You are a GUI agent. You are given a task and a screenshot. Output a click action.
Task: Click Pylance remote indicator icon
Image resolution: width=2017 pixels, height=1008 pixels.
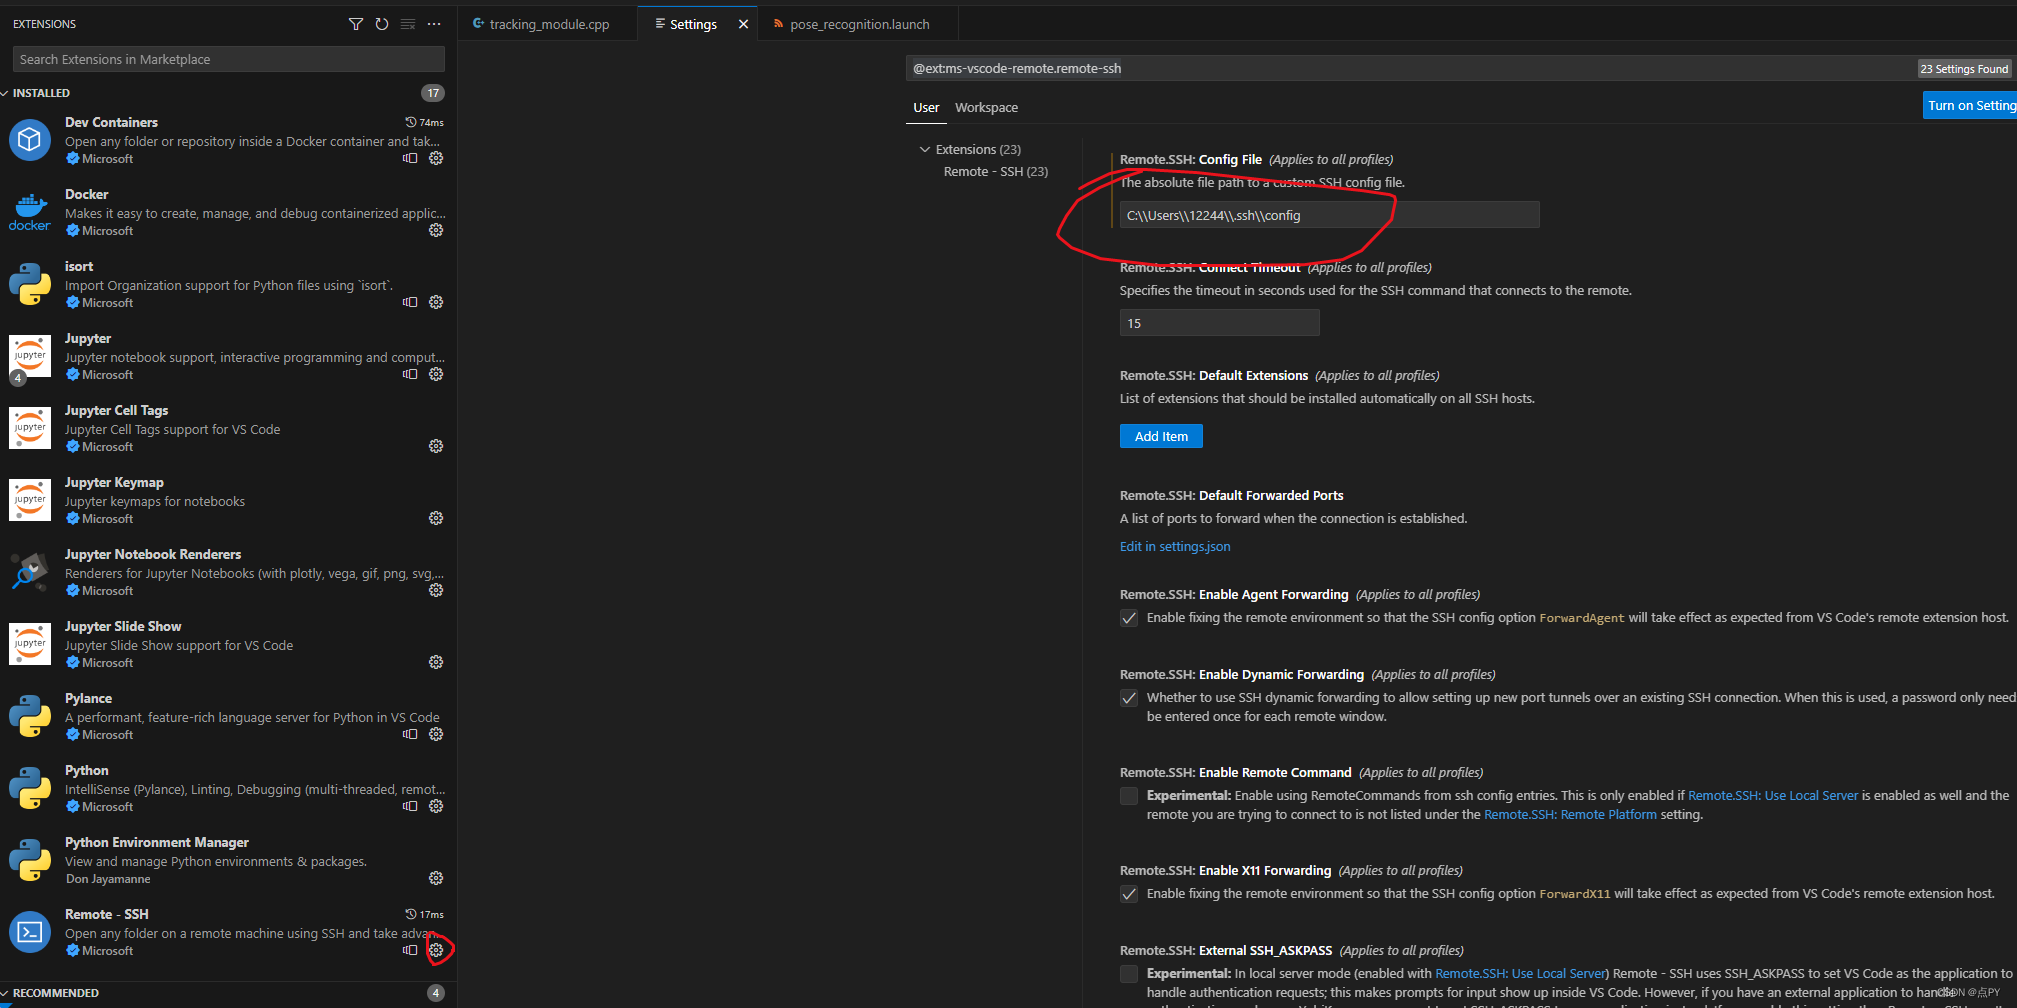pyautogui.click(x=410, y=734)
